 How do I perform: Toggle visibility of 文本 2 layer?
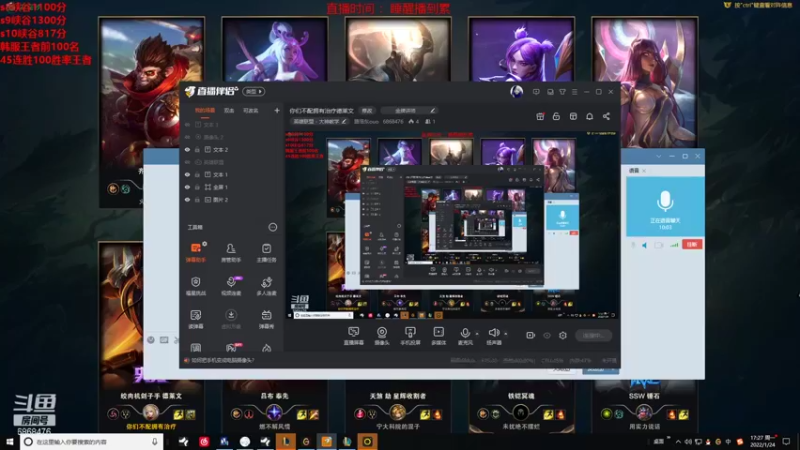[187, 149]
